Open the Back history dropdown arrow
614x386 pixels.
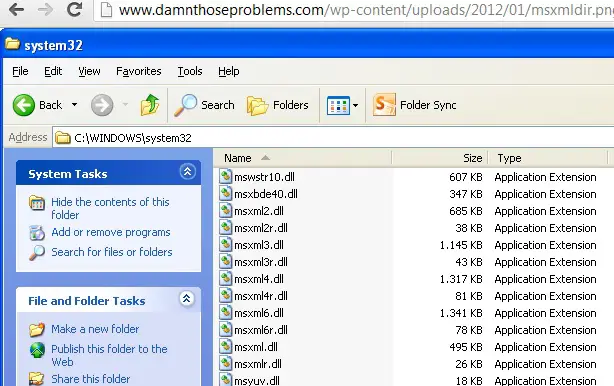[x=74, y=105]
